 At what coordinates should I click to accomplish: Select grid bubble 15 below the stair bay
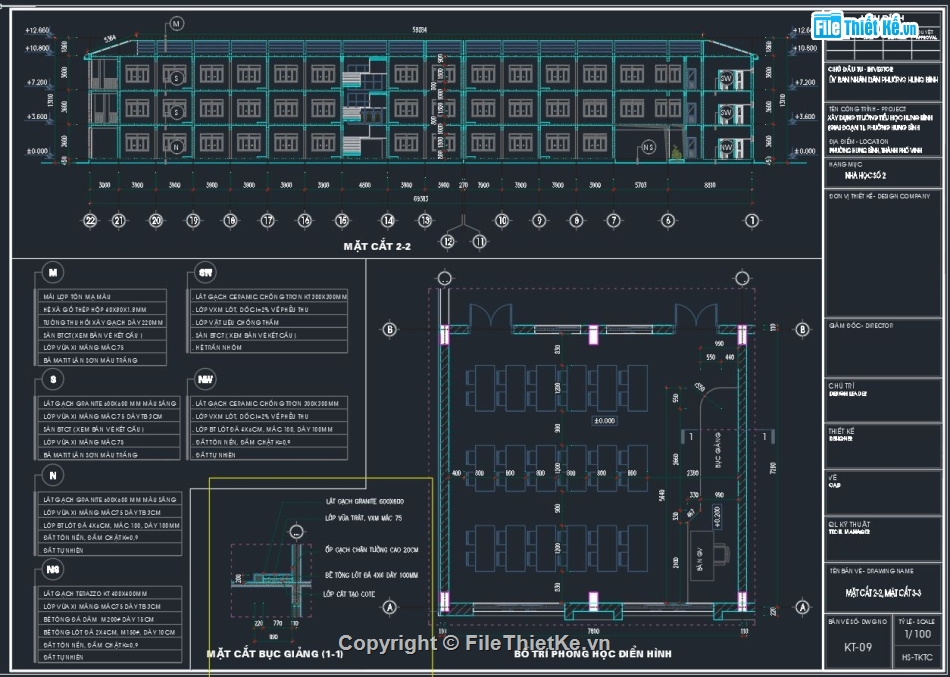pyautogui.click(x=342, y=221)
